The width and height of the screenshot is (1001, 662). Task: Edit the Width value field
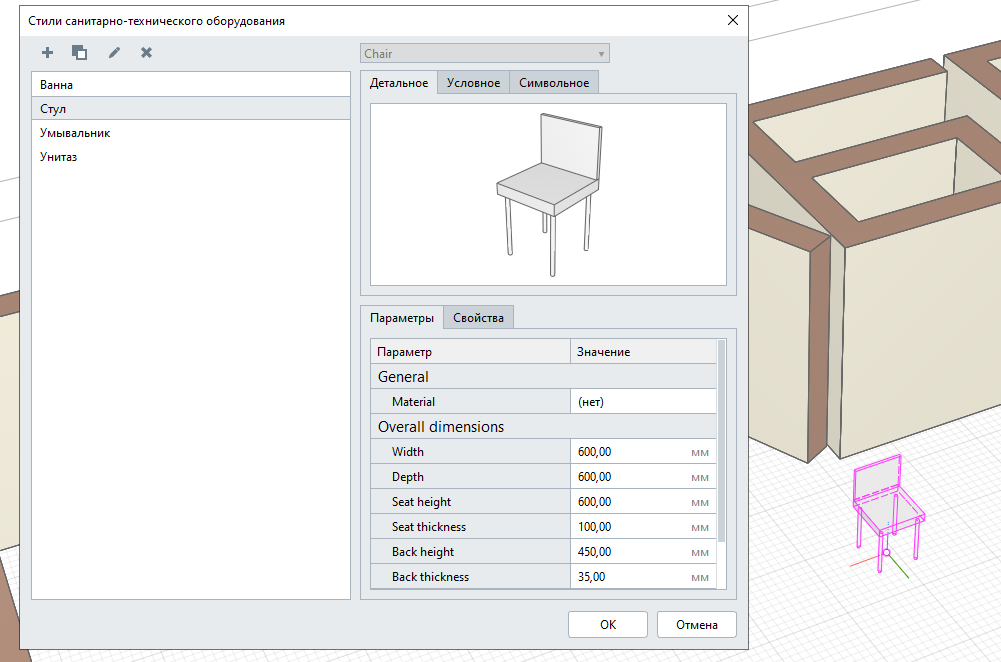632,452
